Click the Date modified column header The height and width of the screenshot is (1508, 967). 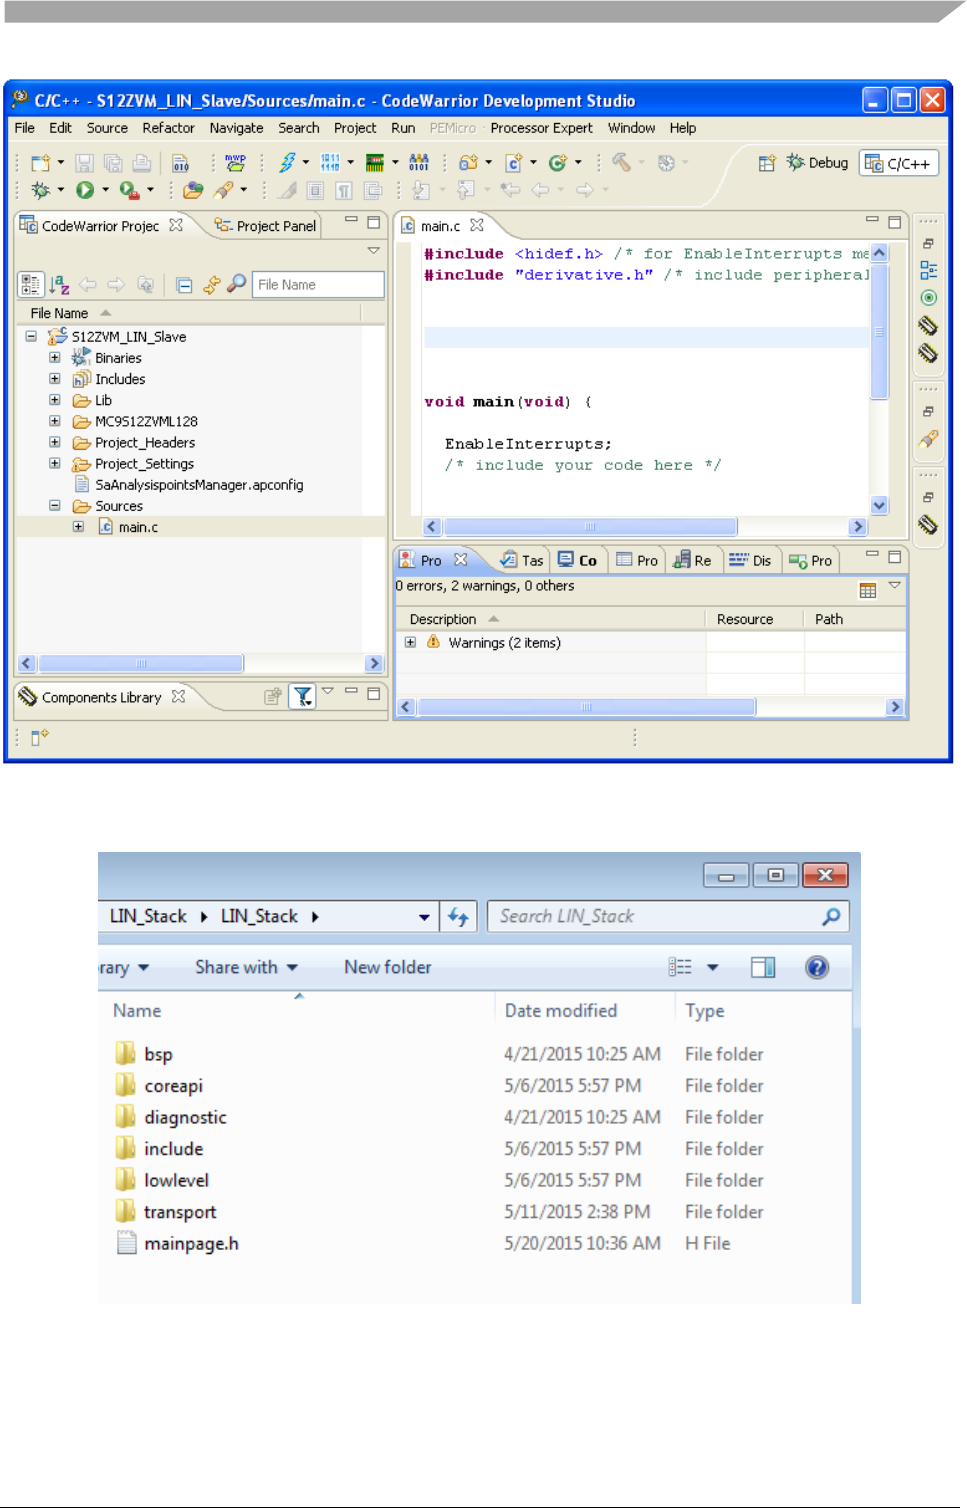pos(561,1011)
